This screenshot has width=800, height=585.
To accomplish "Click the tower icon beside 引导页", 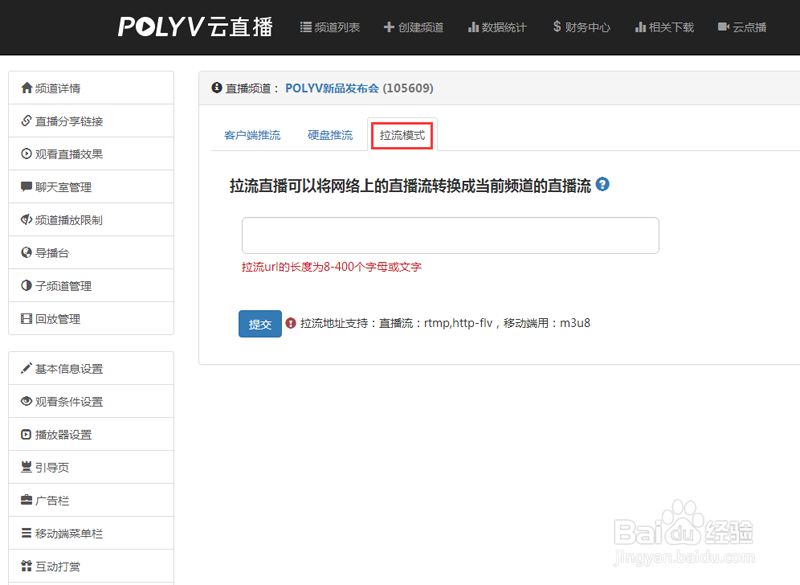I will pos(27,467).
